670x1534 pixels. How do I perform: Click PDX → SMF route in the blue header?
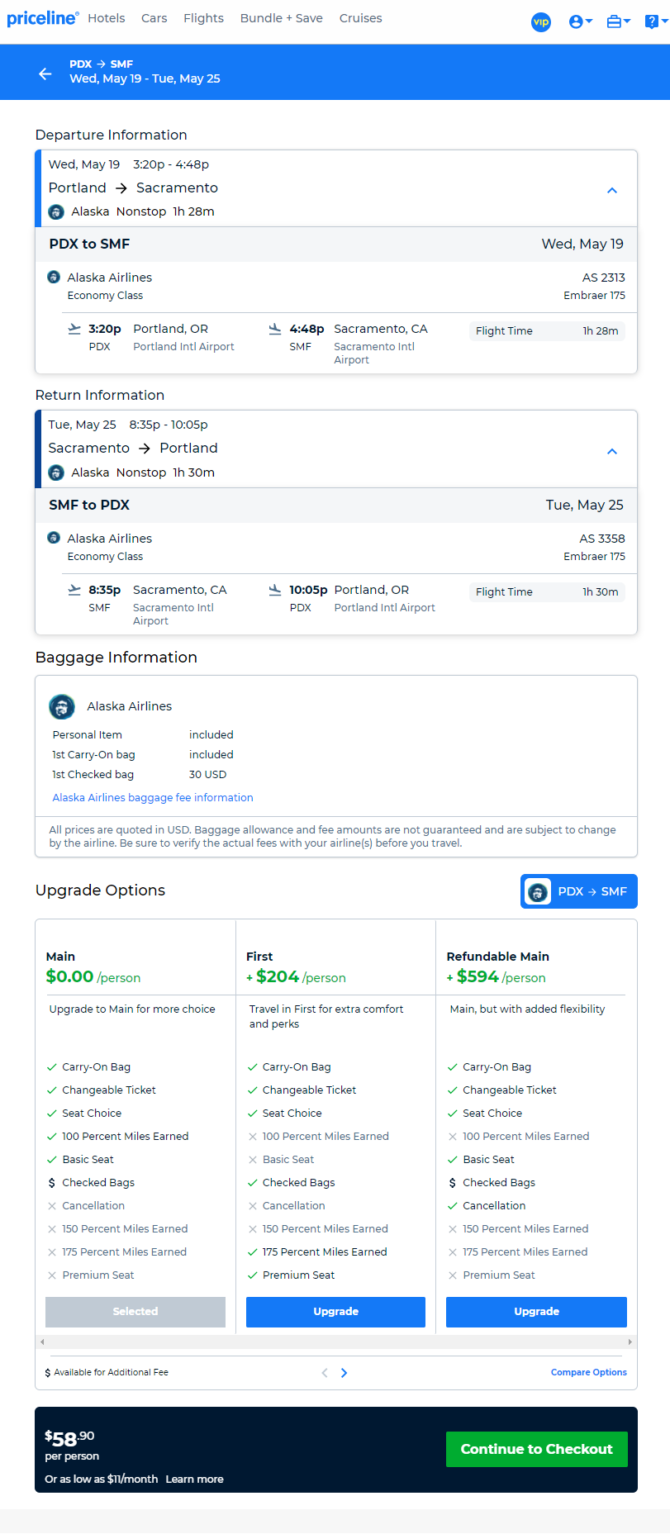101,64
